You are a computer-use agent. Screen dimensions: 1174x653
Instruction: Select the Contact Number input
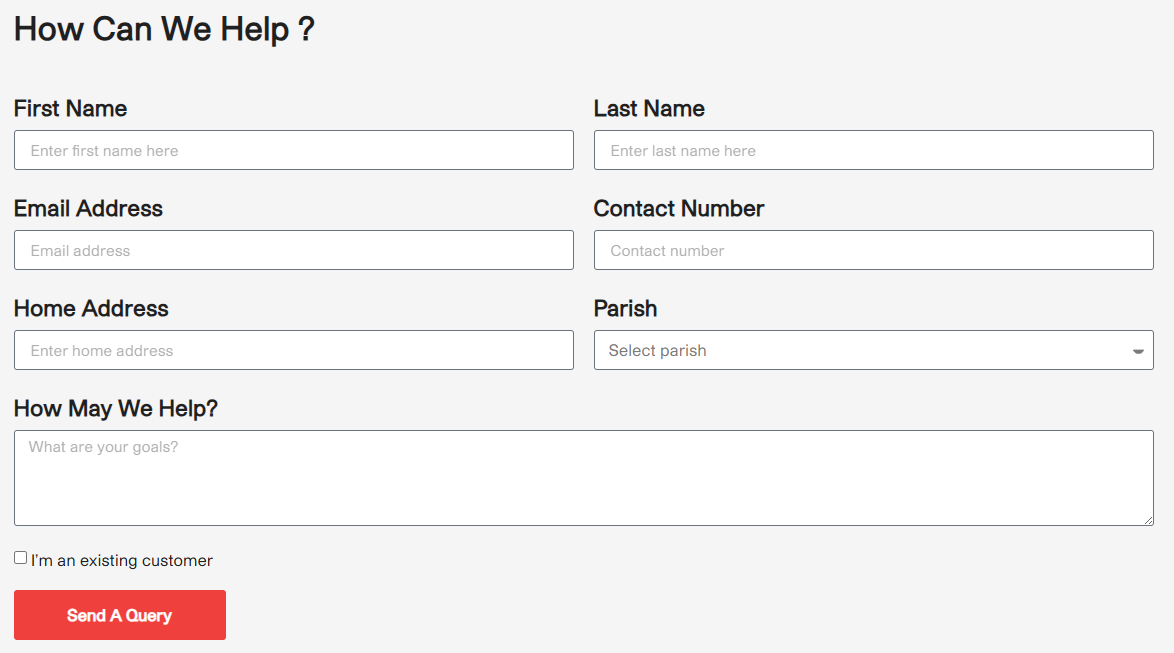pyautogui.click(x=873, y=250)
